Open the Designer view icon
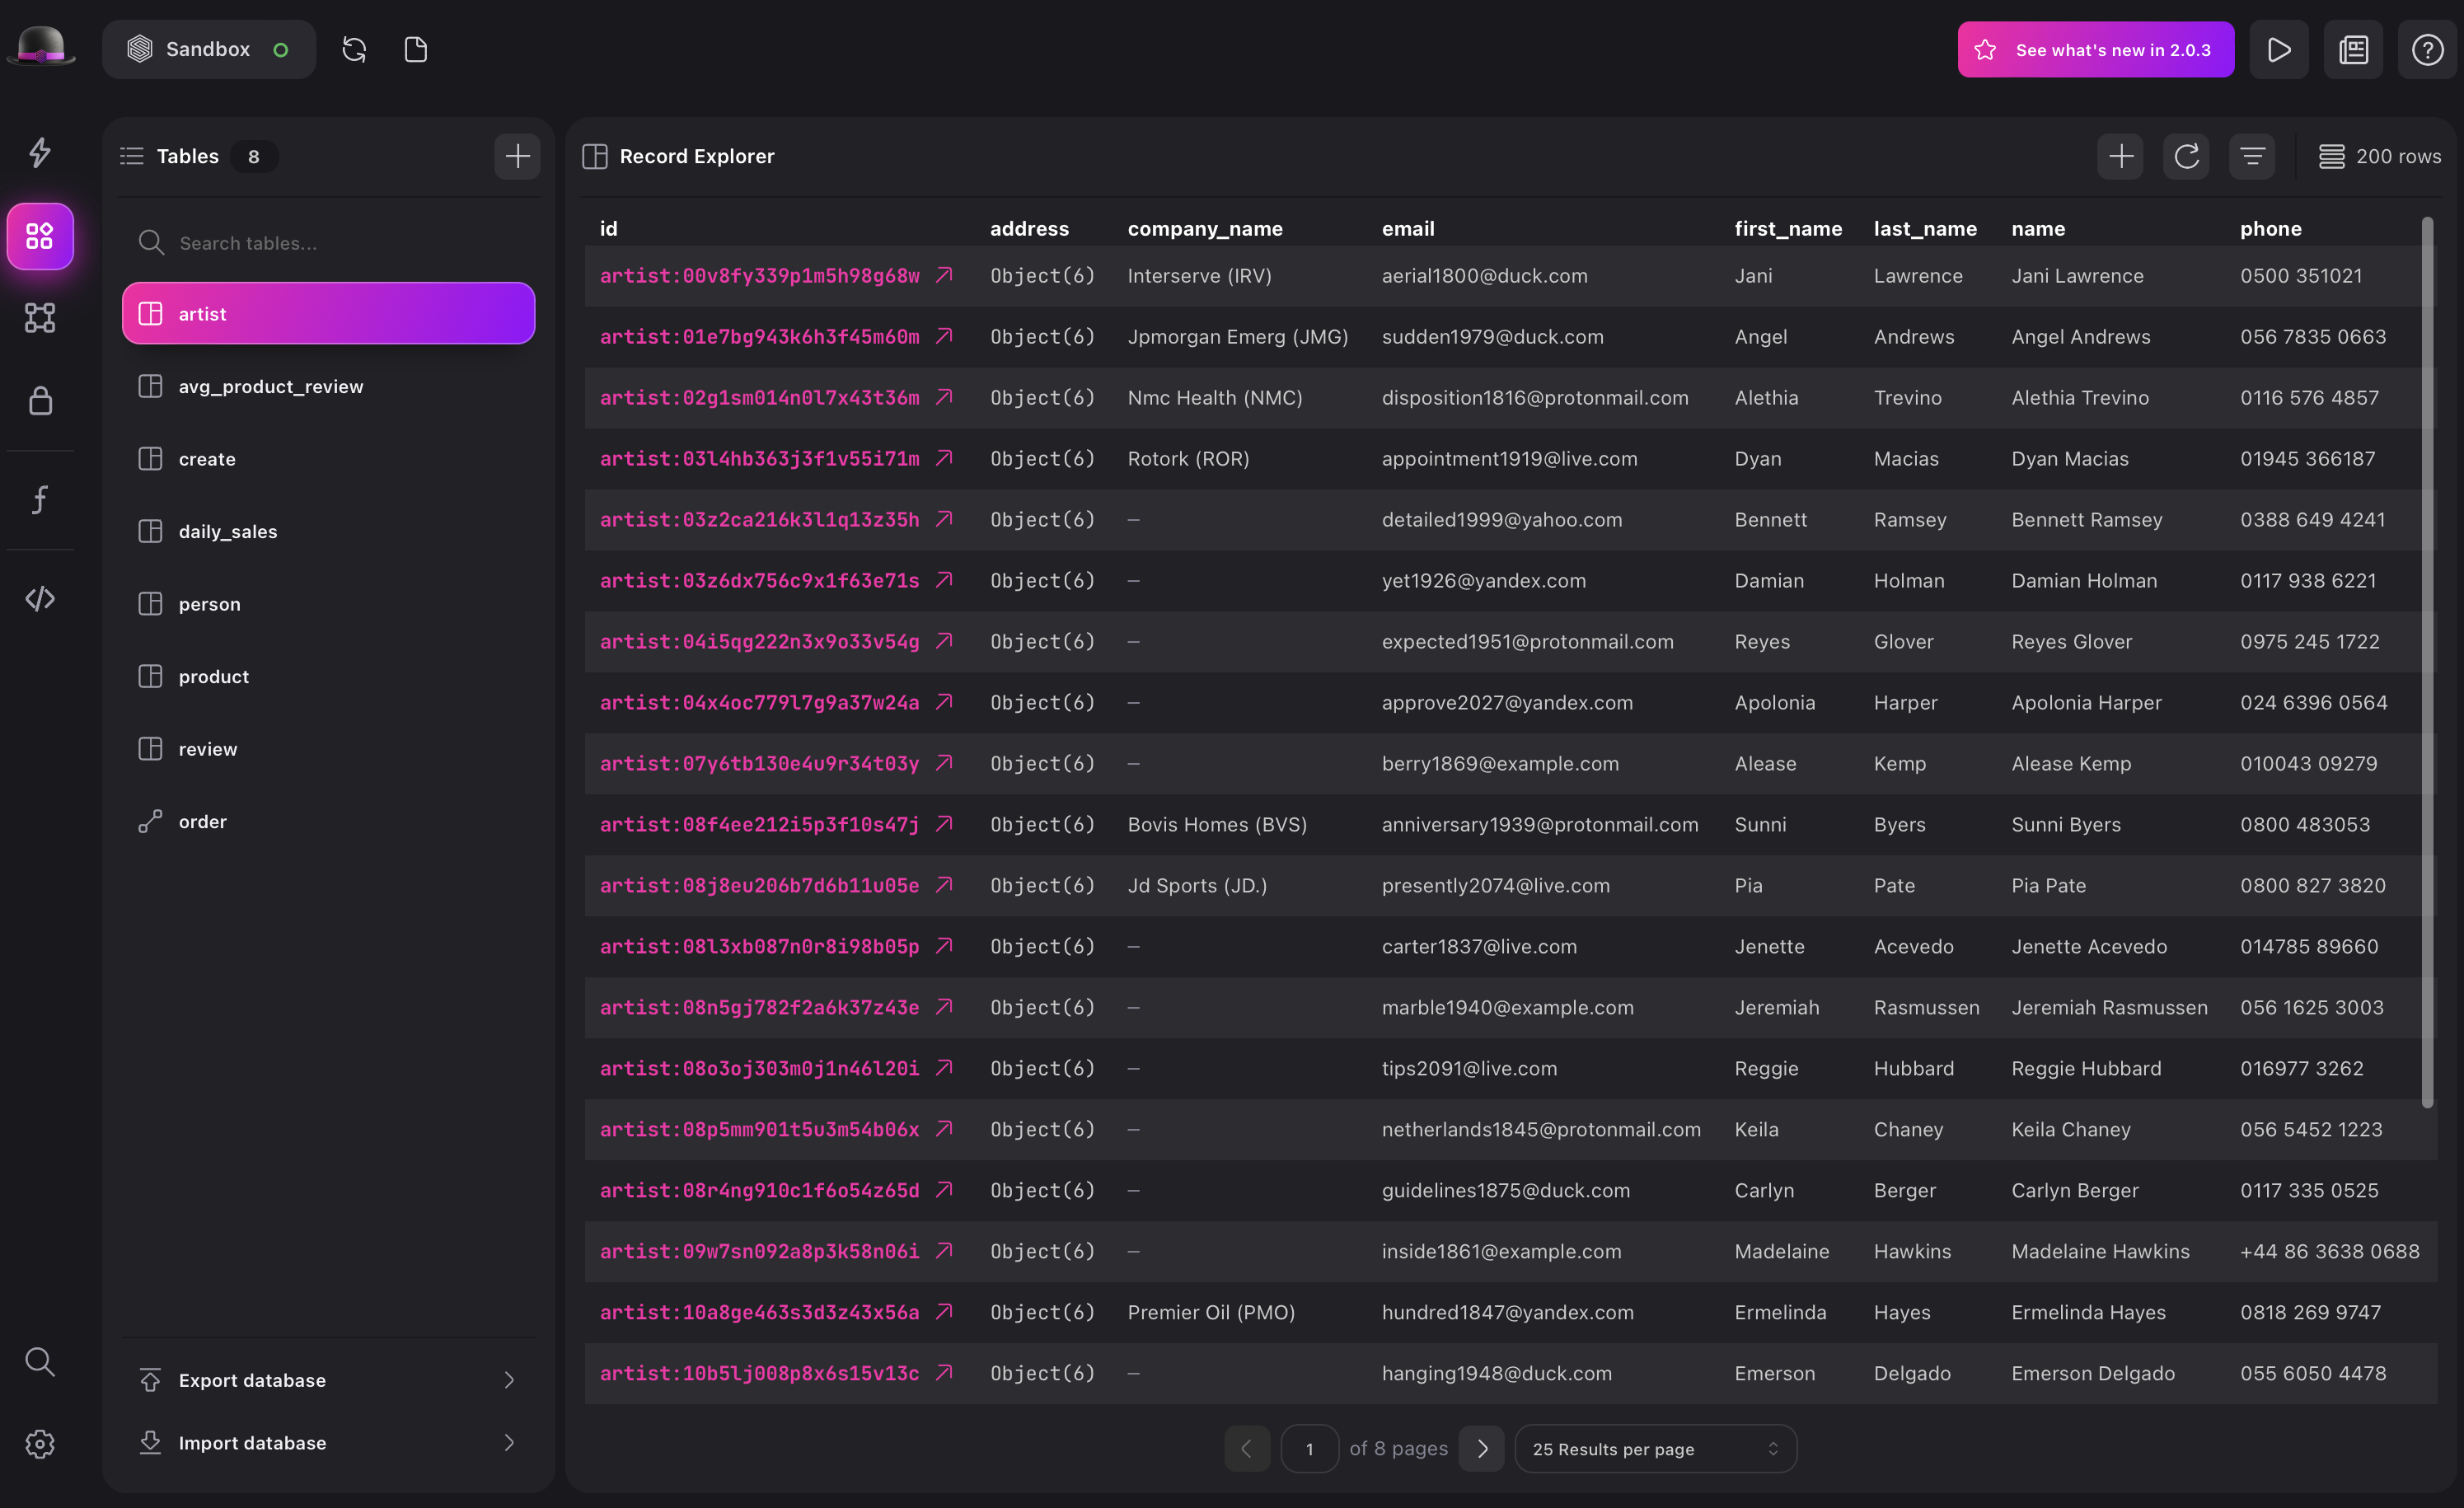The height and width of the screenshot is (1508, 2464). [40, 318]
